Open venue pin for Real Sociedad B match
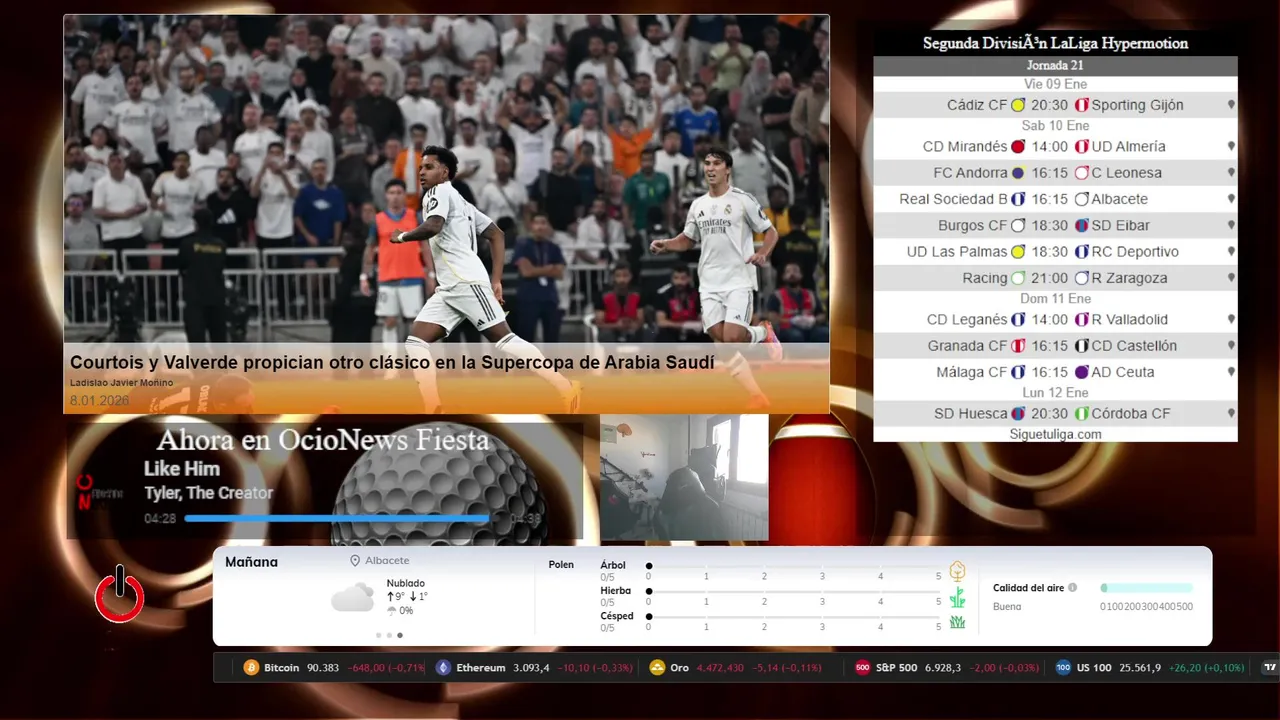The height and width of the screenshot is (720, 1280). coord(1231,199)
